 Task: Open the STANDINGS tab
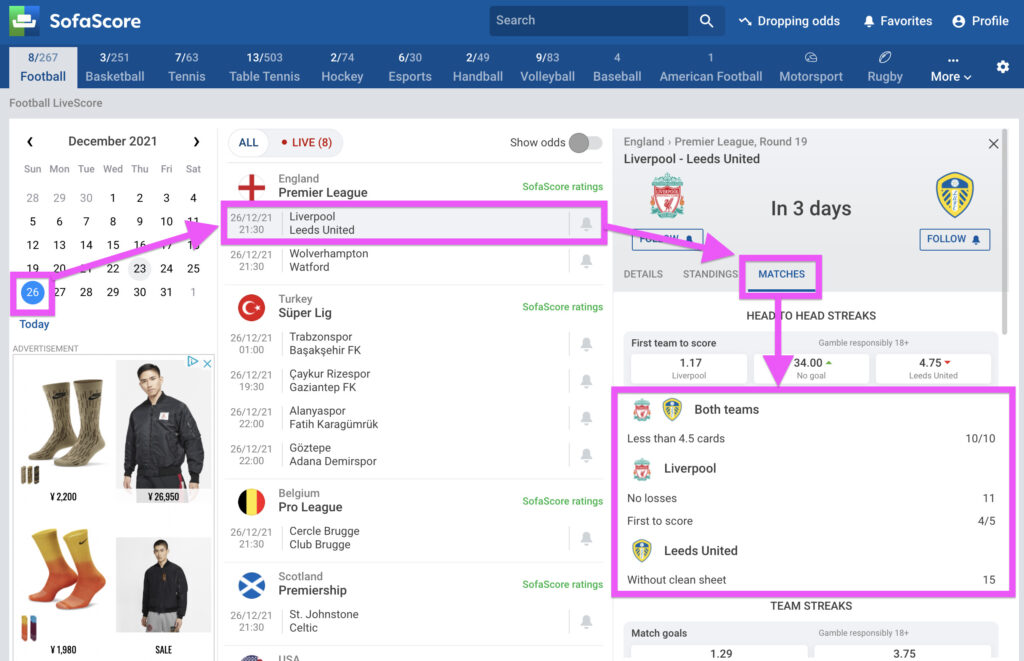pyautogui.click(x=711, y=274)
